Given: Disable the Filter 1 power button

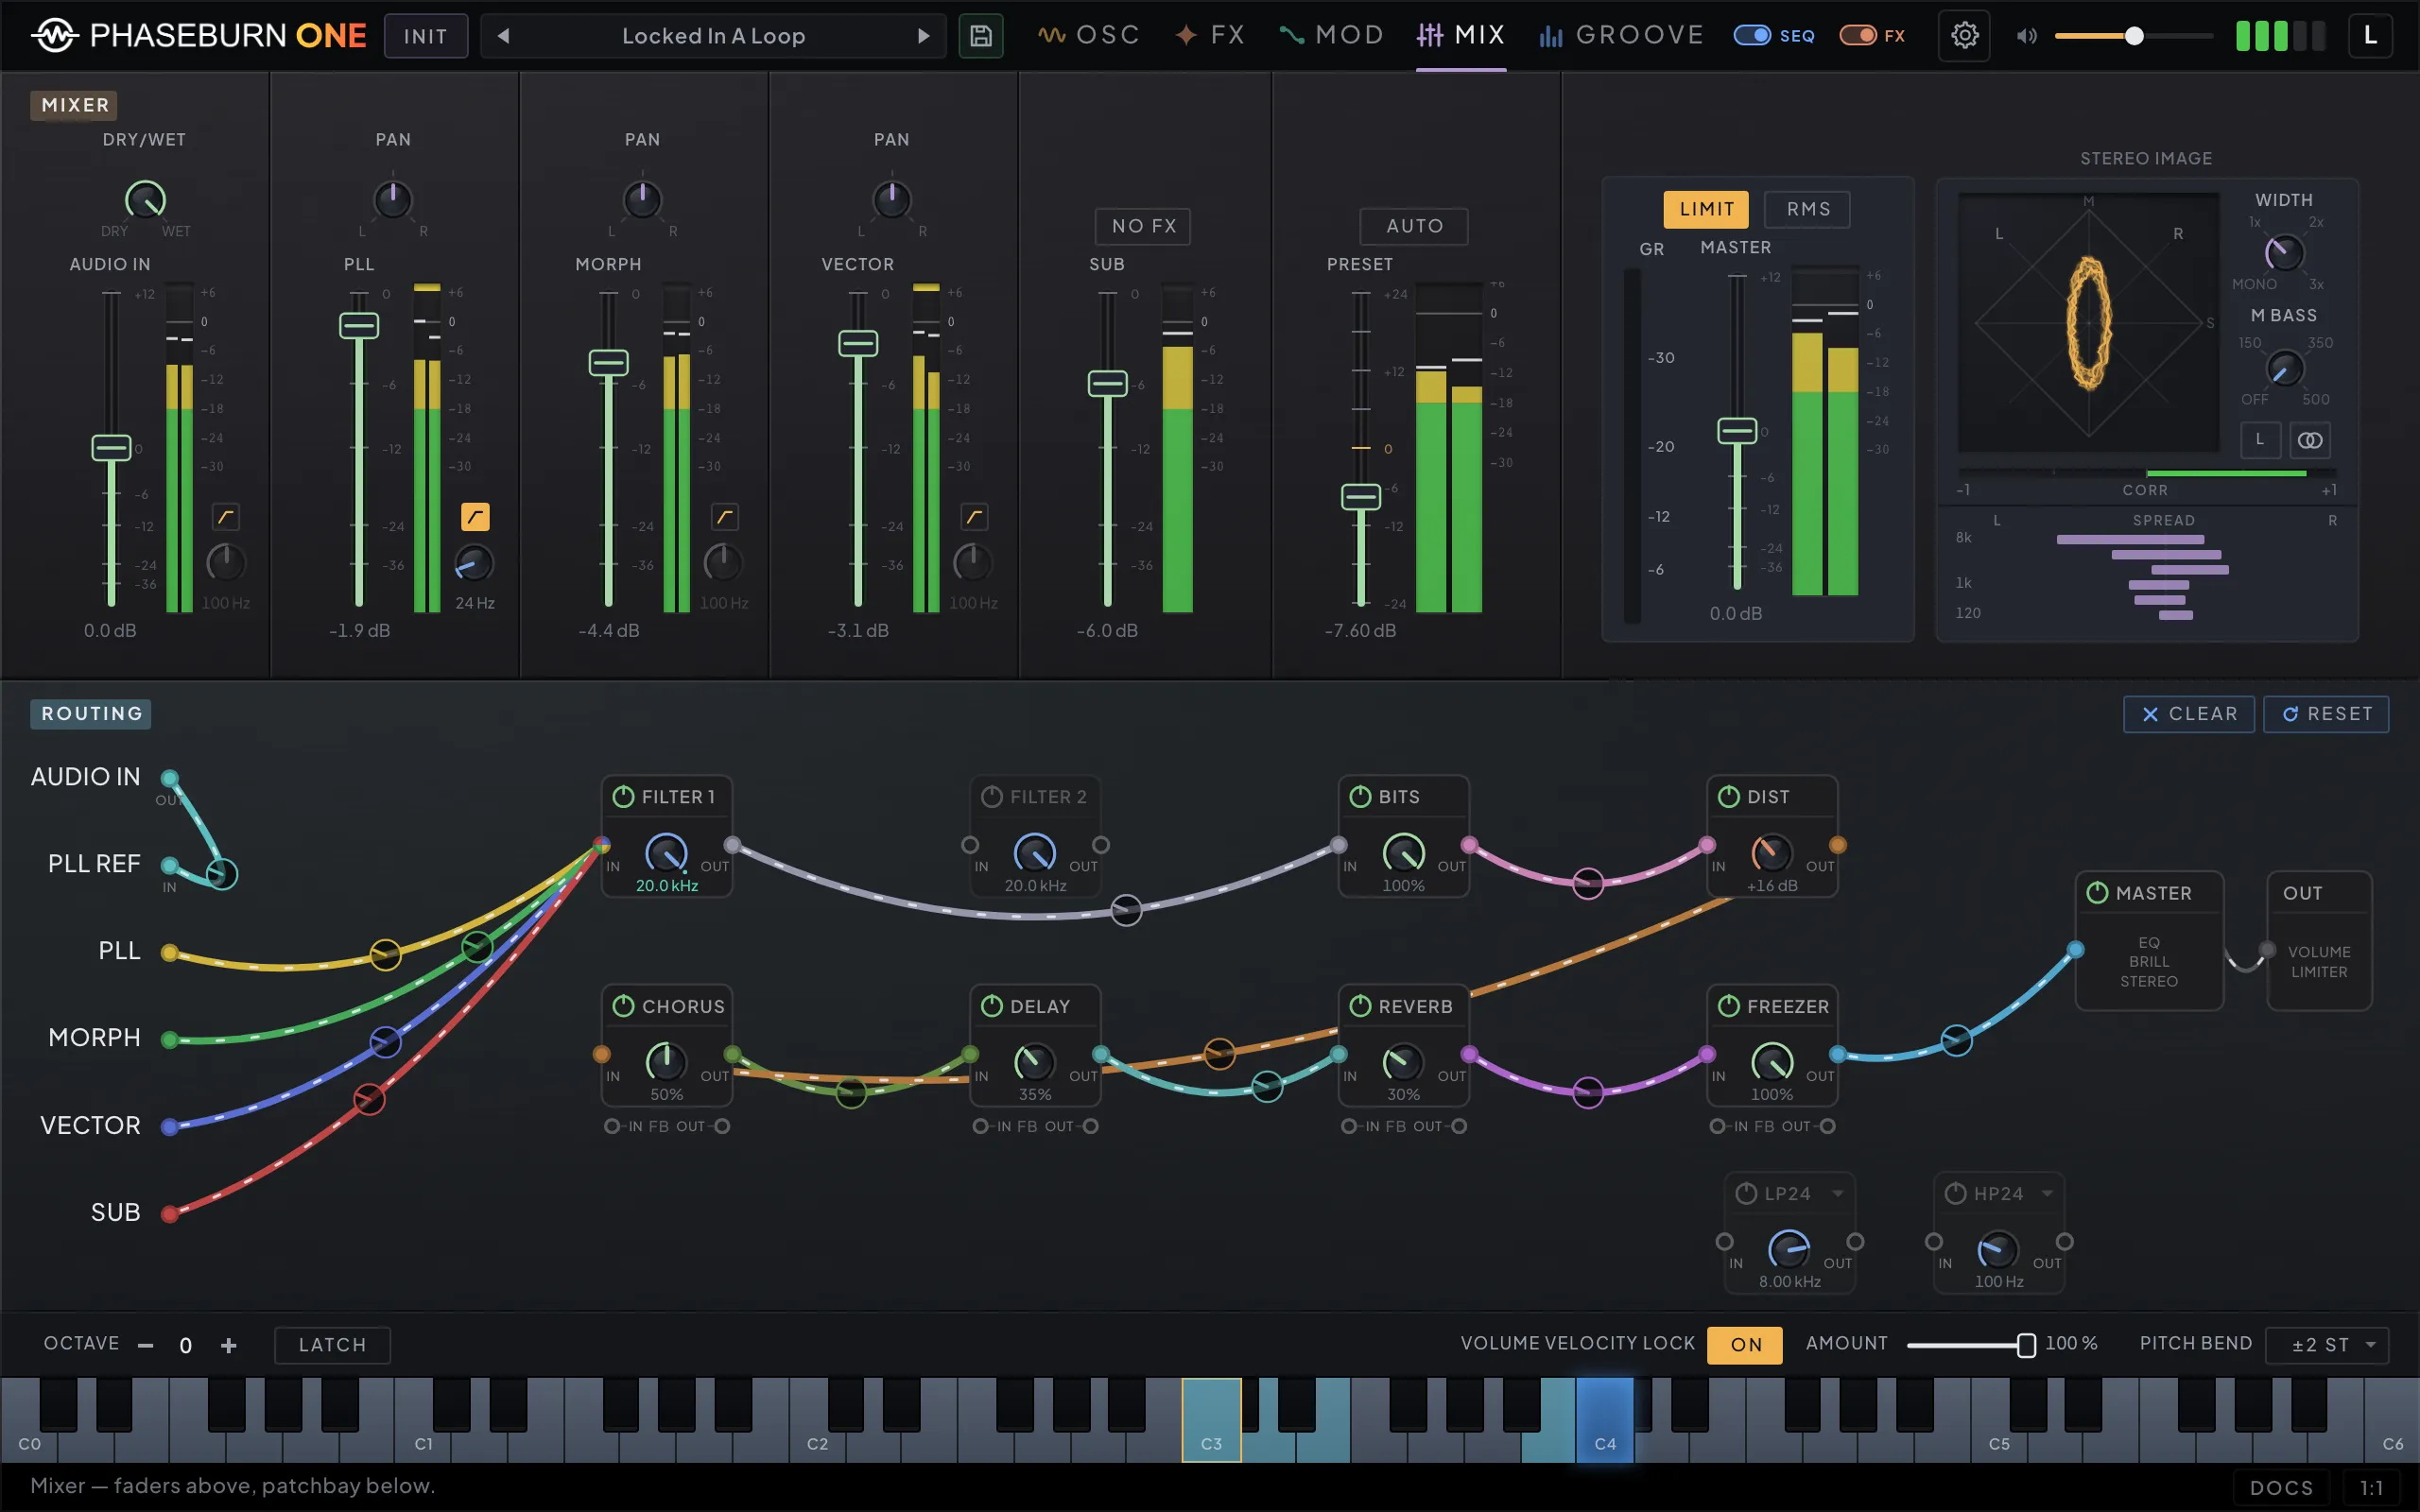Looking at the screenshot, I should pos(623,797).
